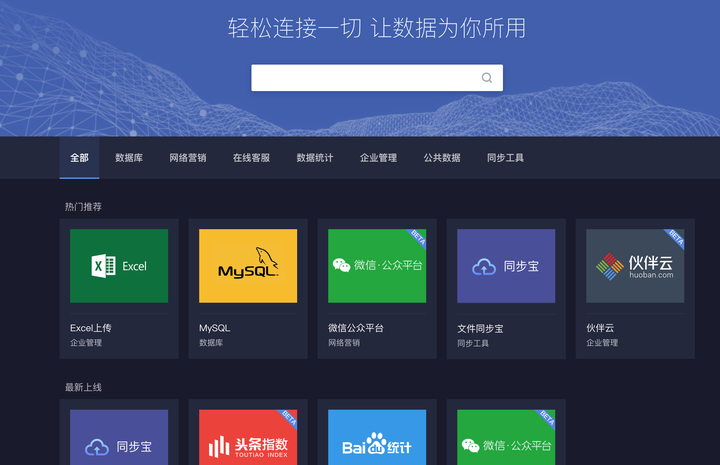Switch to the 在线客服 tab
This screenshot has height=465, width=720.
pyautogui.click(x=251, y=158)
